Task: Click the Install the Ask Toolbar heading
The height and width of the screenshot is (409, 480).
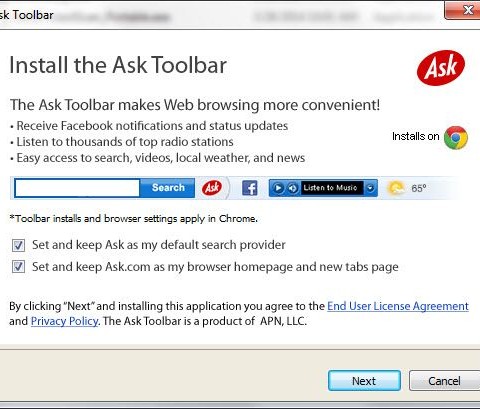Action: pos(118,65)
